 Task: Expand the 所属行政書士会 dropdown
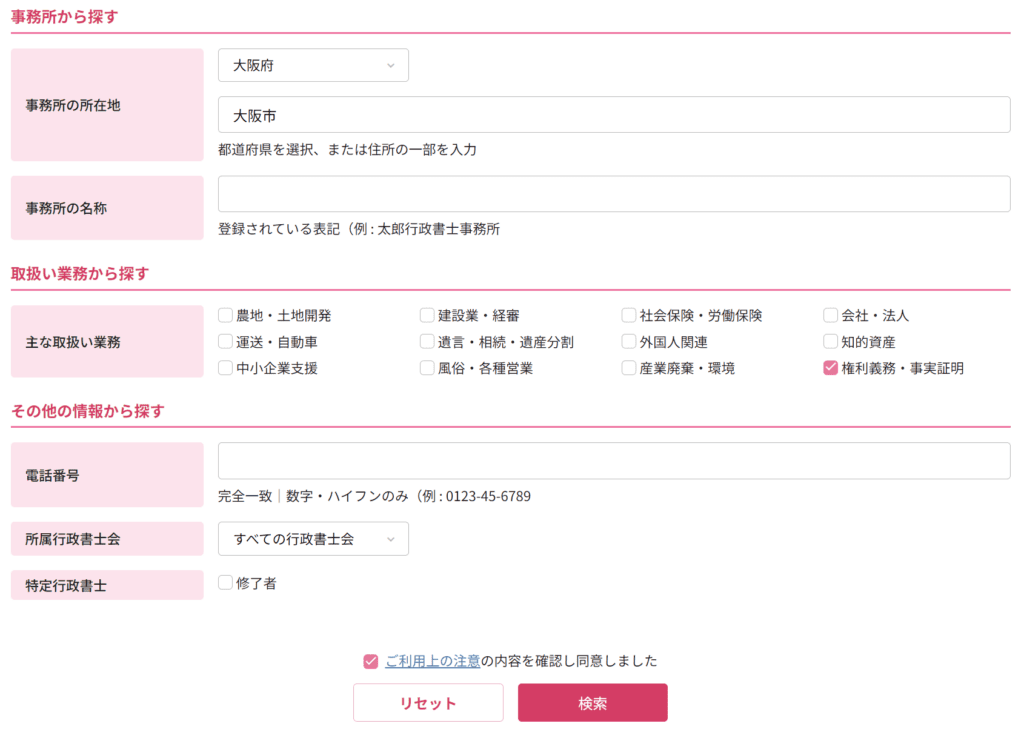coord(313,539)
